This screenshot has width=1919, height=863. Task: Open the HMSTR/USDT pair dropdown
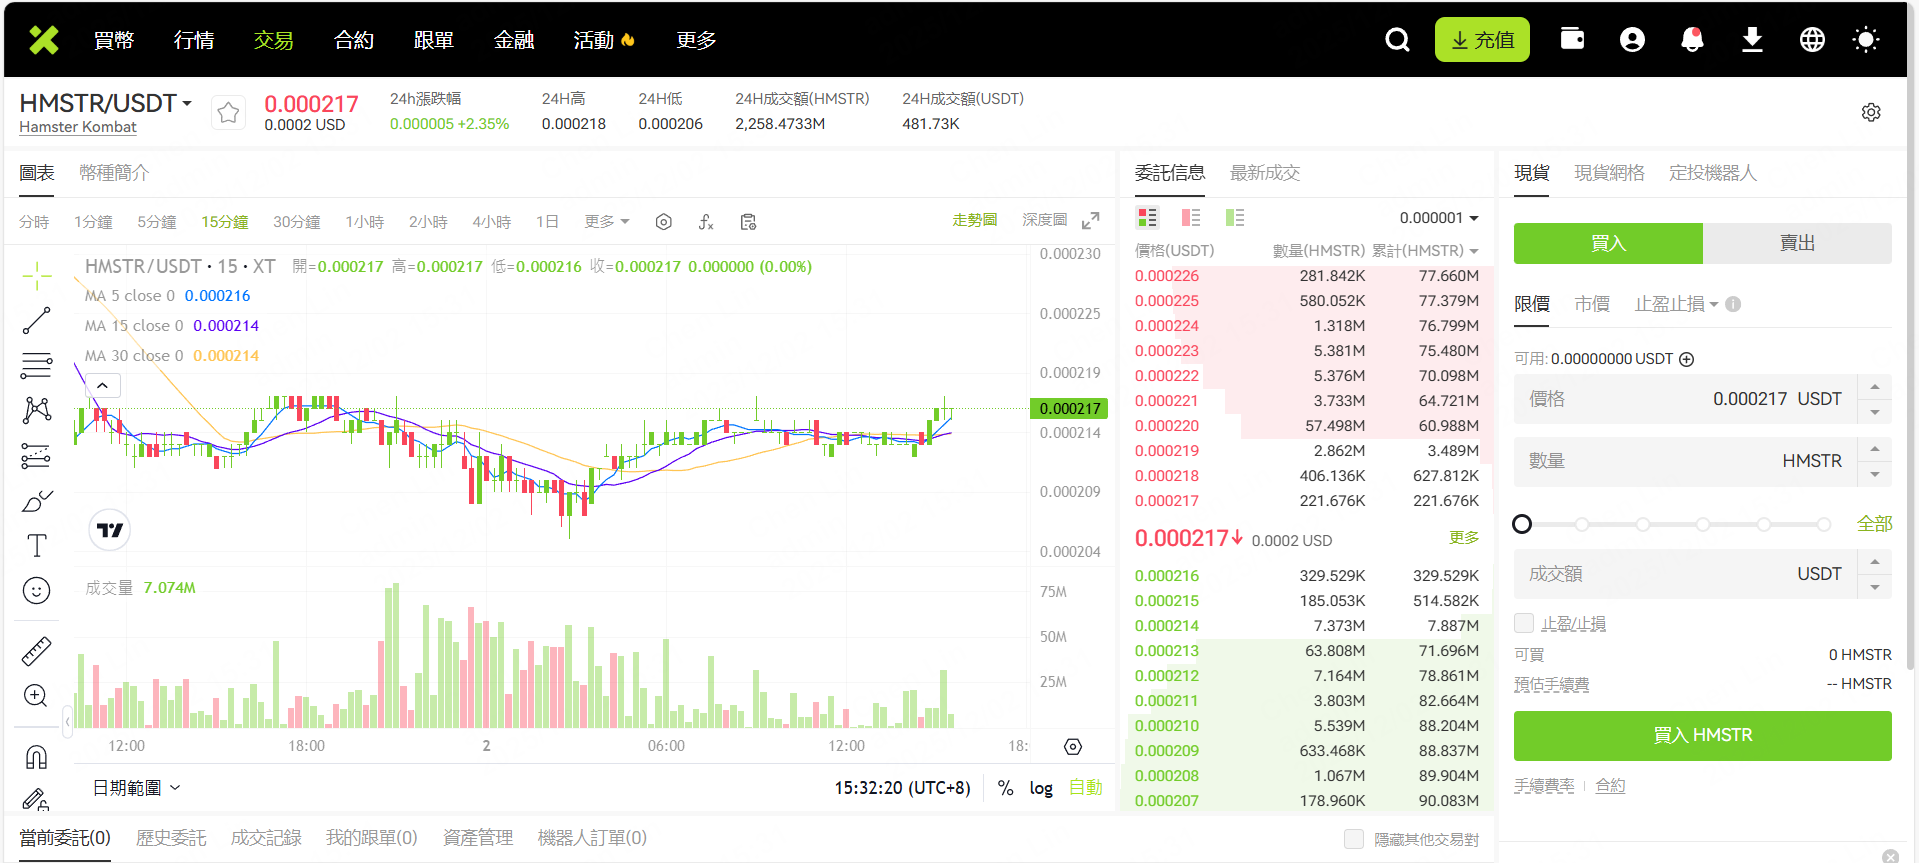point(187,103)
